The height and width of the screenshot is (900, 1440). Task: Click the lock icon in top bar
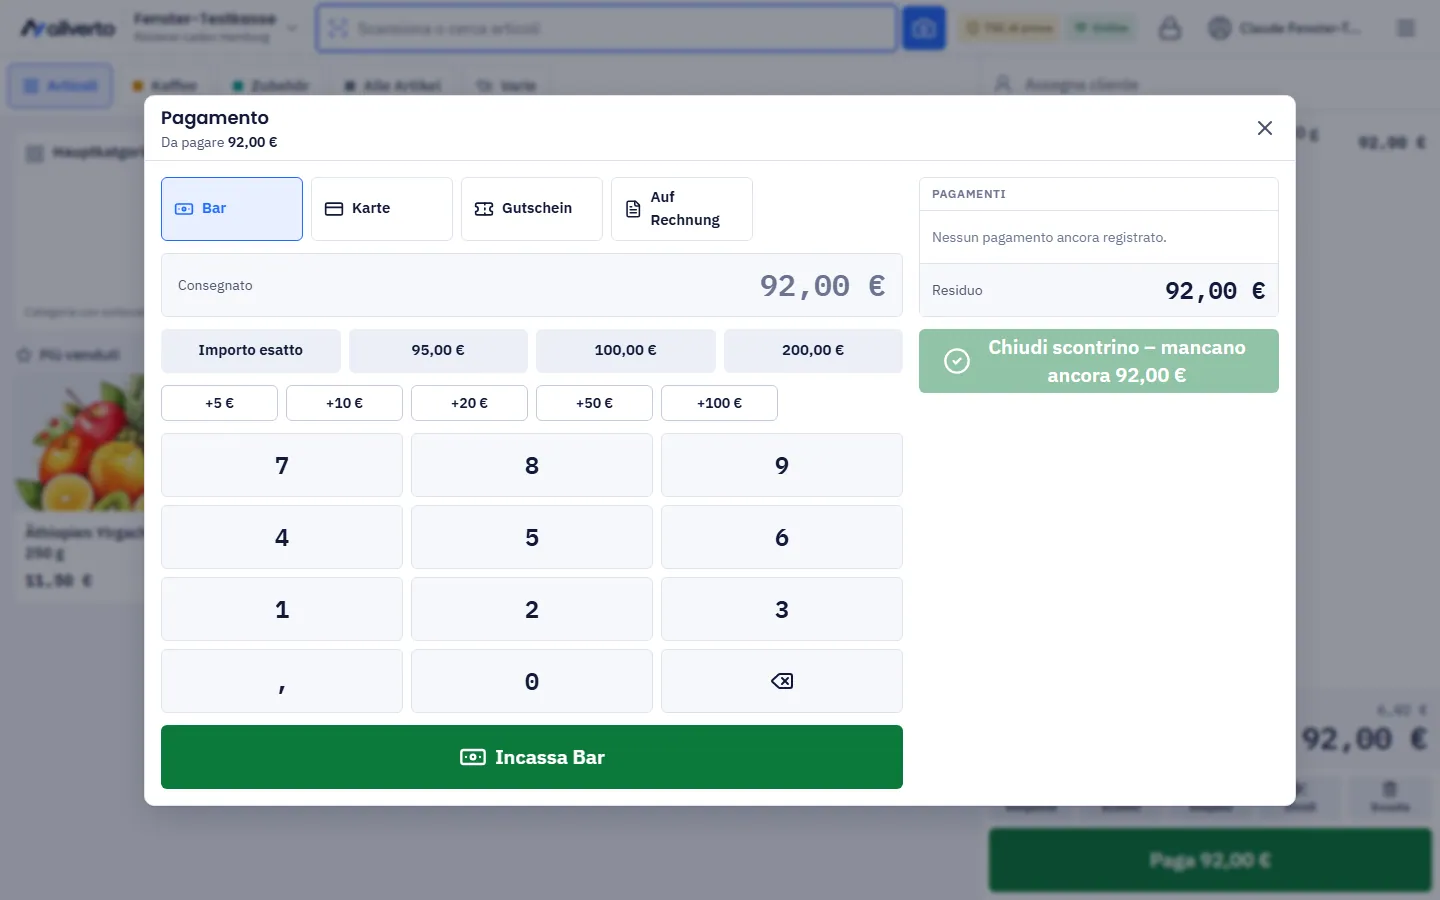click(x=1170, y=28)
